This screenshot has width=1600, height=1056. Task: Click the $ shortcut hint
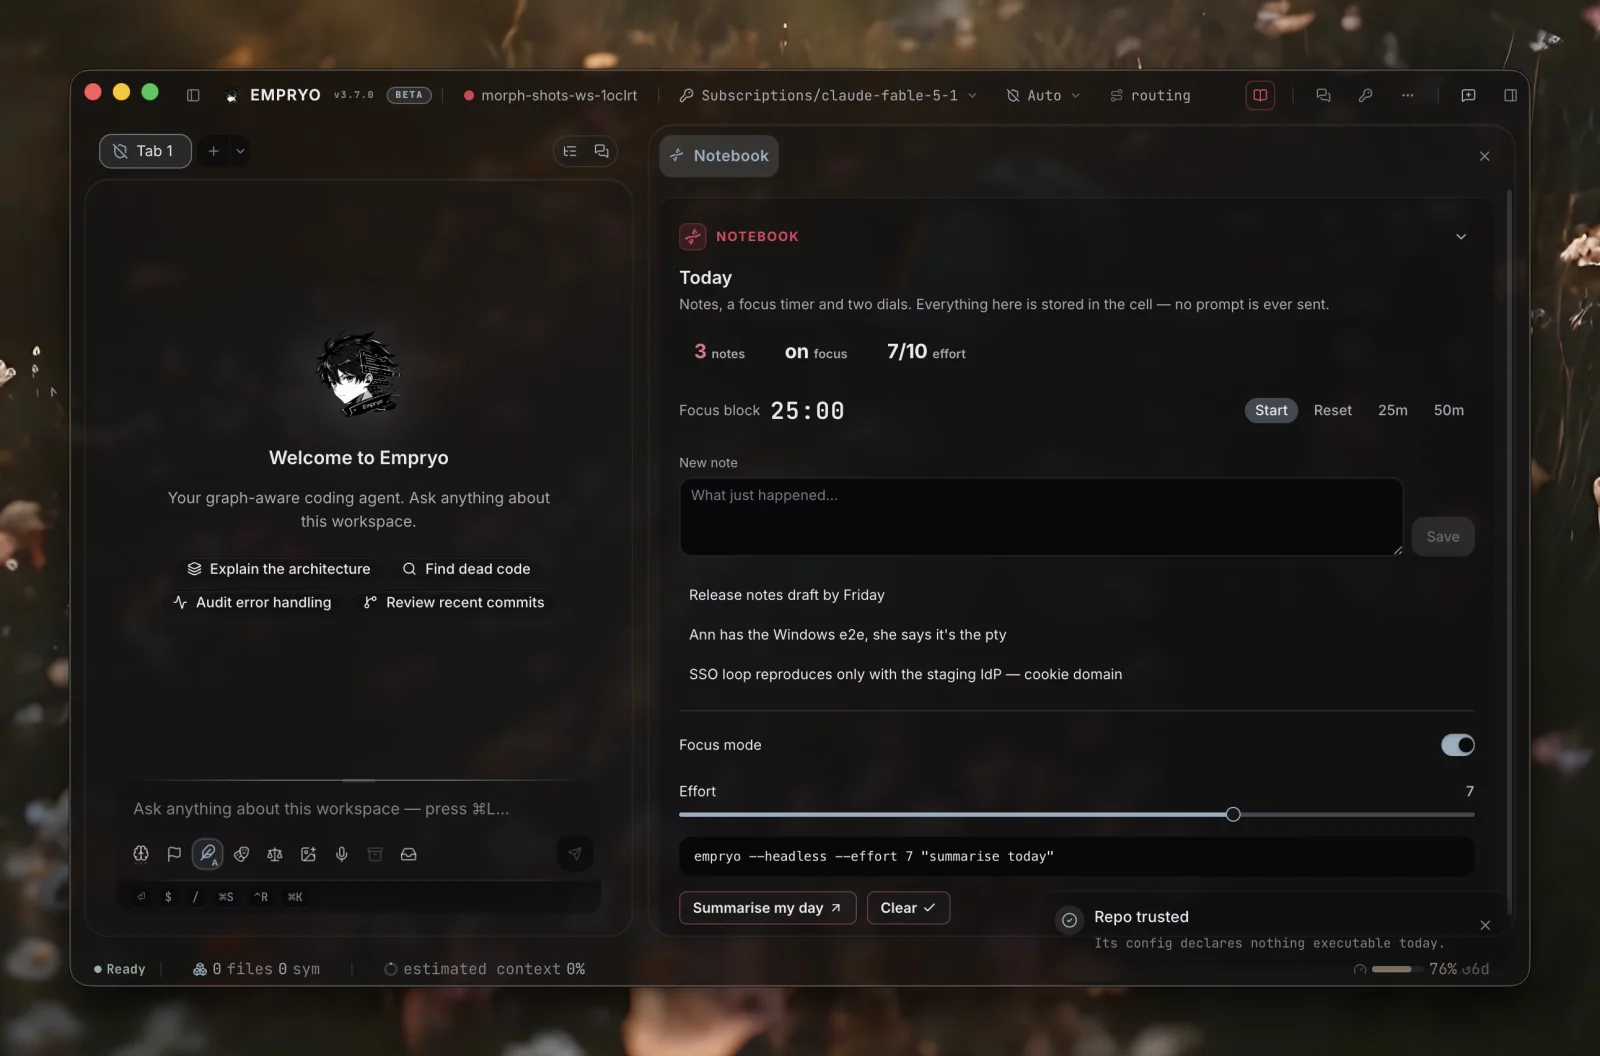(168, 897)
